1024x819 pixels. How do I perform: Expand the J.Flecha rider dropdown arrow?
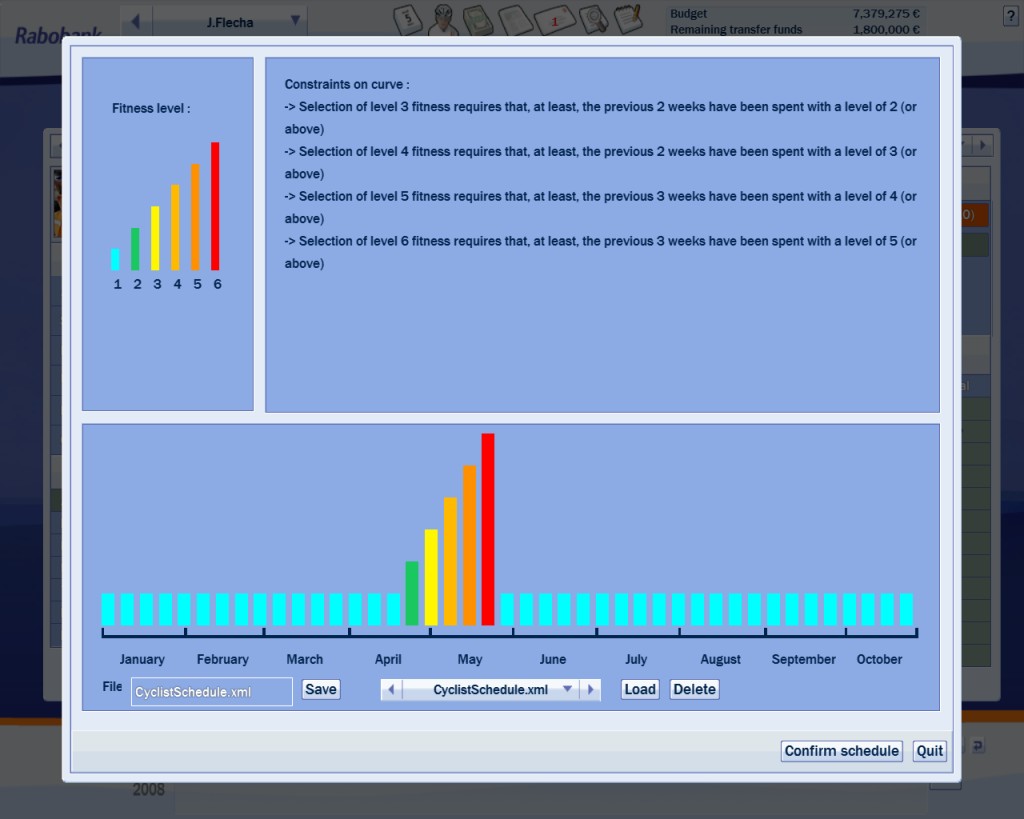294,21
